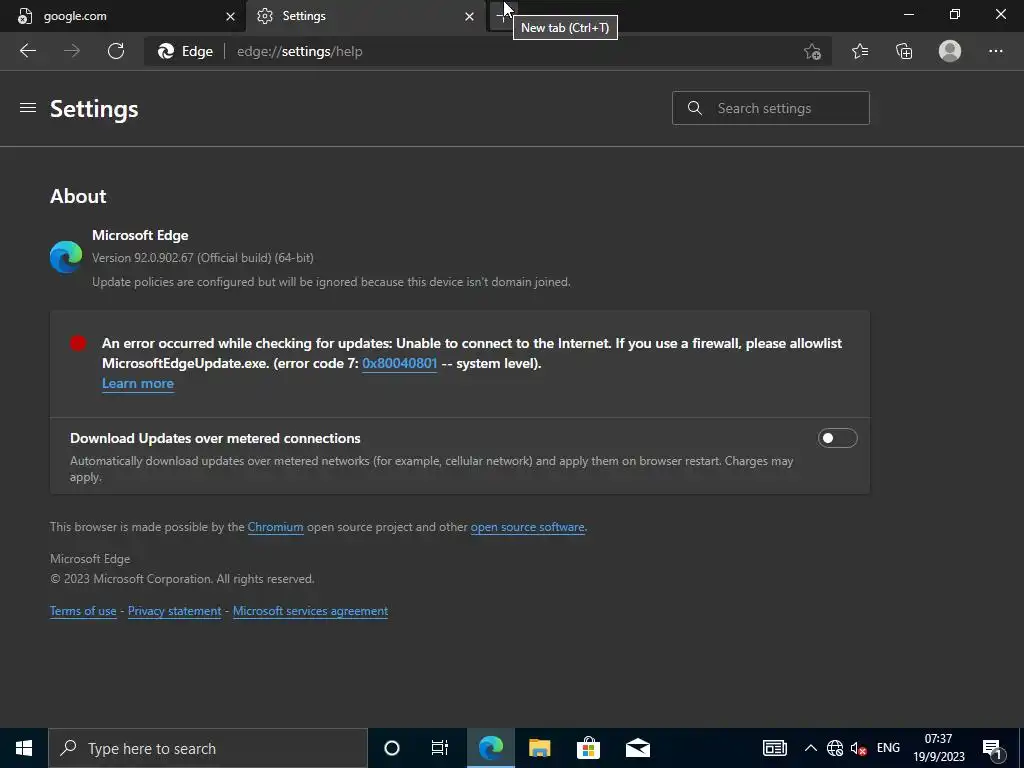Click the address bar showing edge://settings/help
This screenshot has width=1024, height=768.
487,52
